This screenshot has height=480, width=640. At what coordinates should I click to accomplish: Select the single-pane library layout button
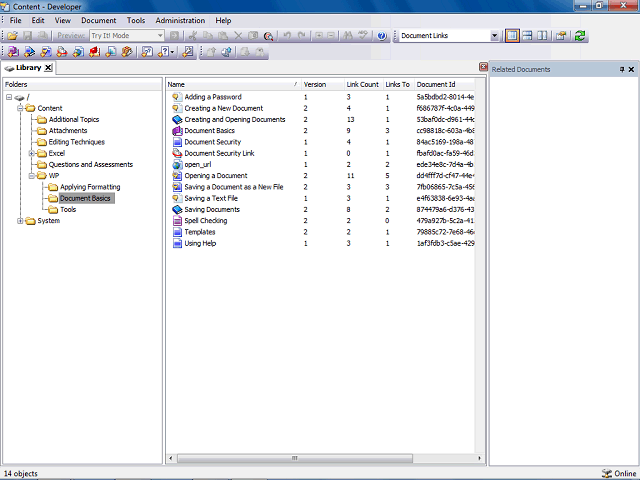click(512, 36)
